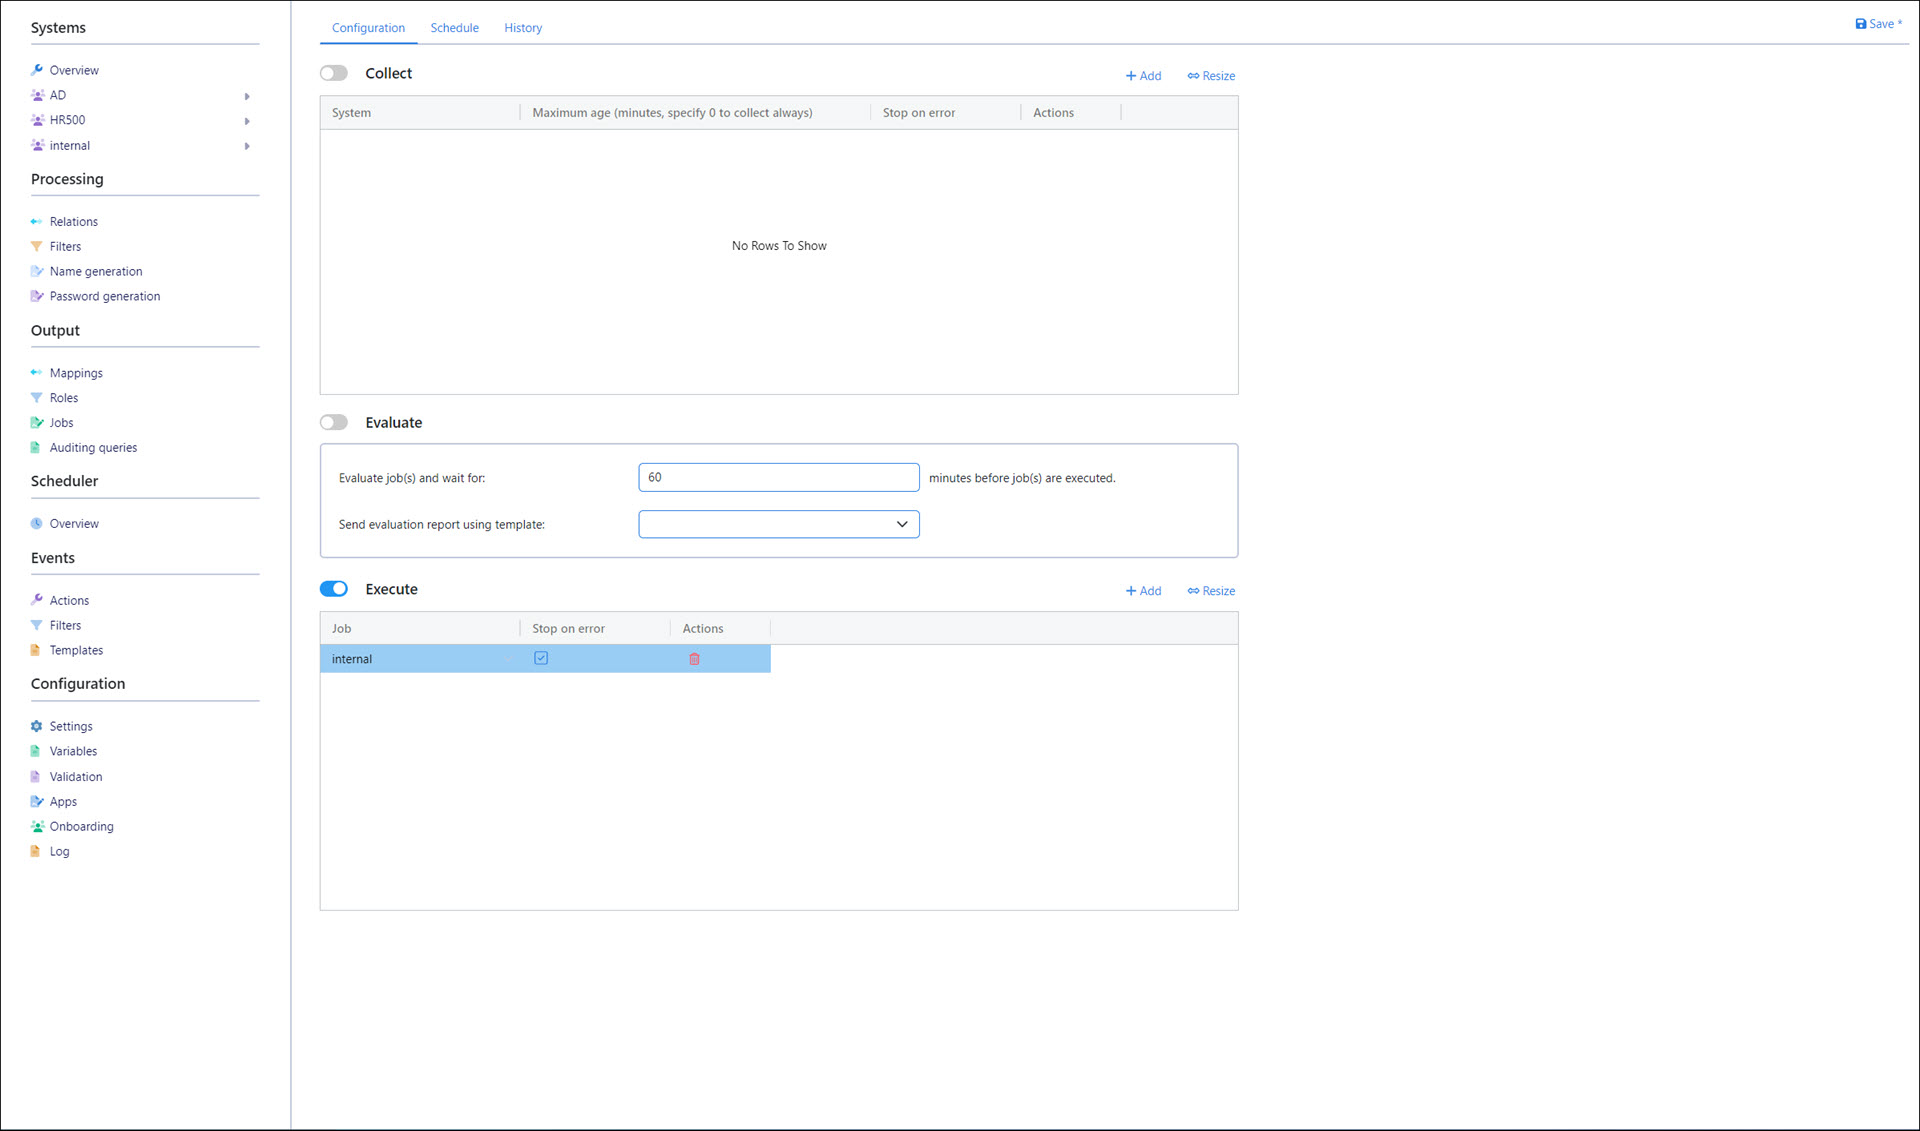Image resolution: width=1920 pixels, height=1131 pixels.
Task: Click the Password generation icon
Action: (37, 297)
